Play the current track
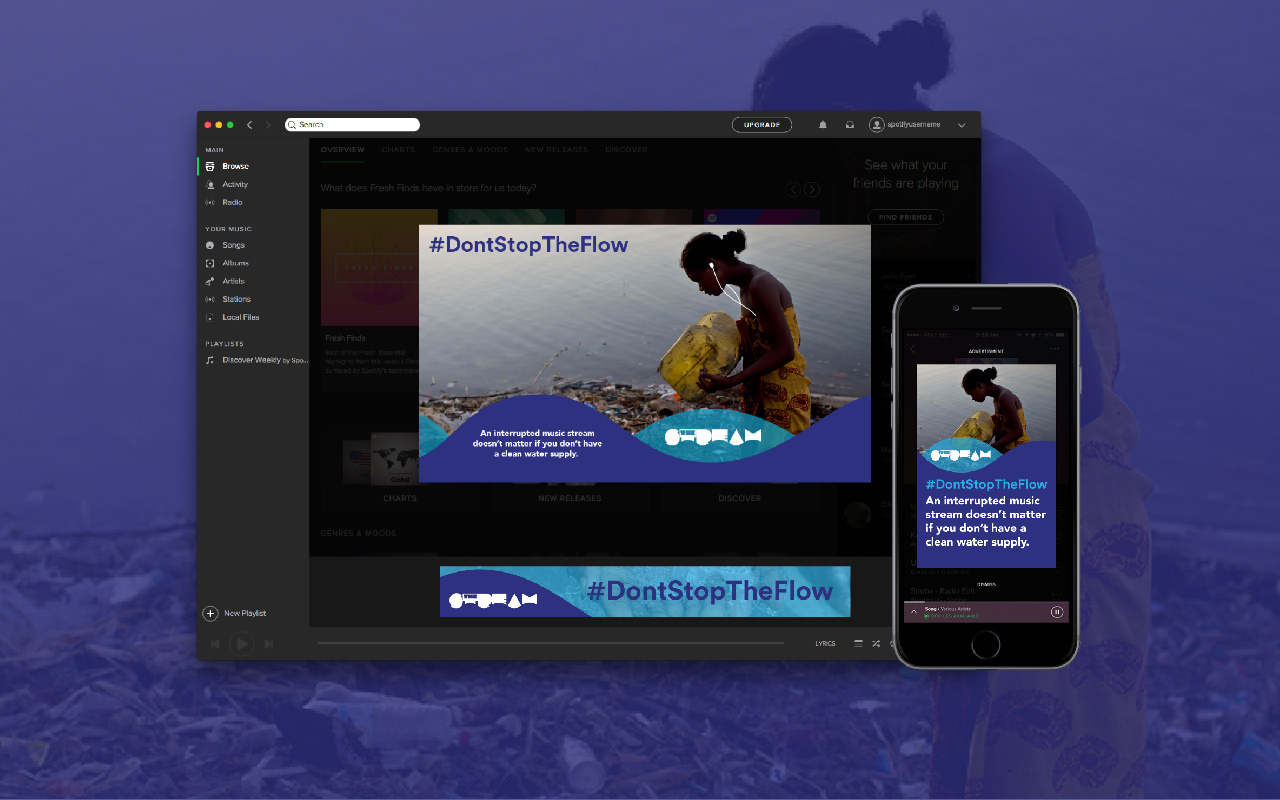This screenshot has height=800, width=1280. point(241,644)
